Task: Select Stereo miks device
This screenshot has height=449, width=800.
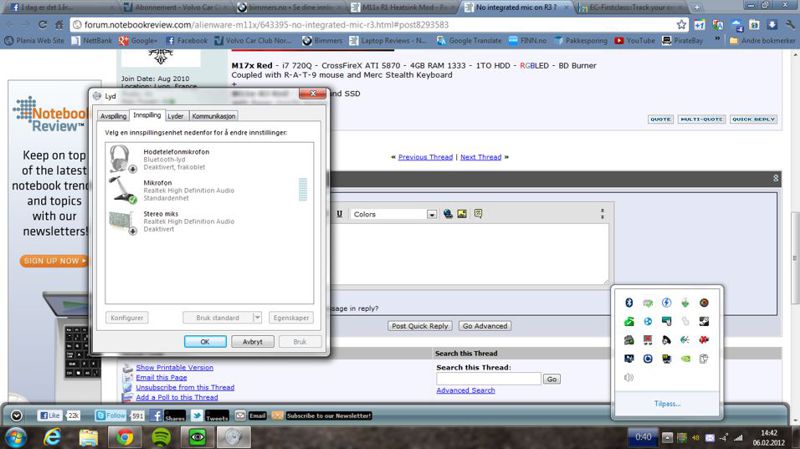Action: [x=209, y=221]
